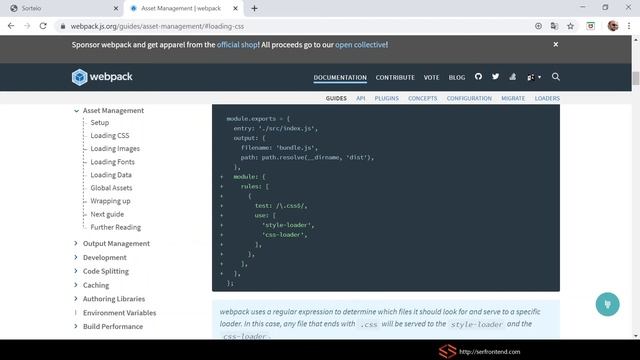Go to the Further Reading subsection
The image size is (640, 360).
pos(116,227)
